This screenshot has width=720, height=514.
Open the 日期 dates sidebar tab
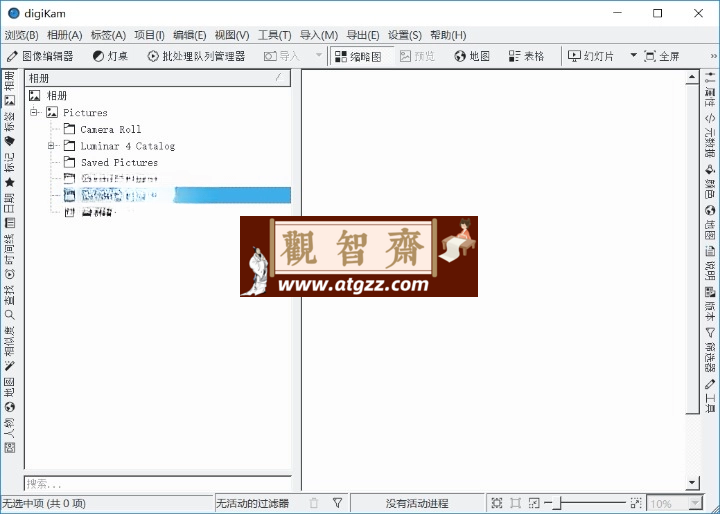click(x=9, y=211)
